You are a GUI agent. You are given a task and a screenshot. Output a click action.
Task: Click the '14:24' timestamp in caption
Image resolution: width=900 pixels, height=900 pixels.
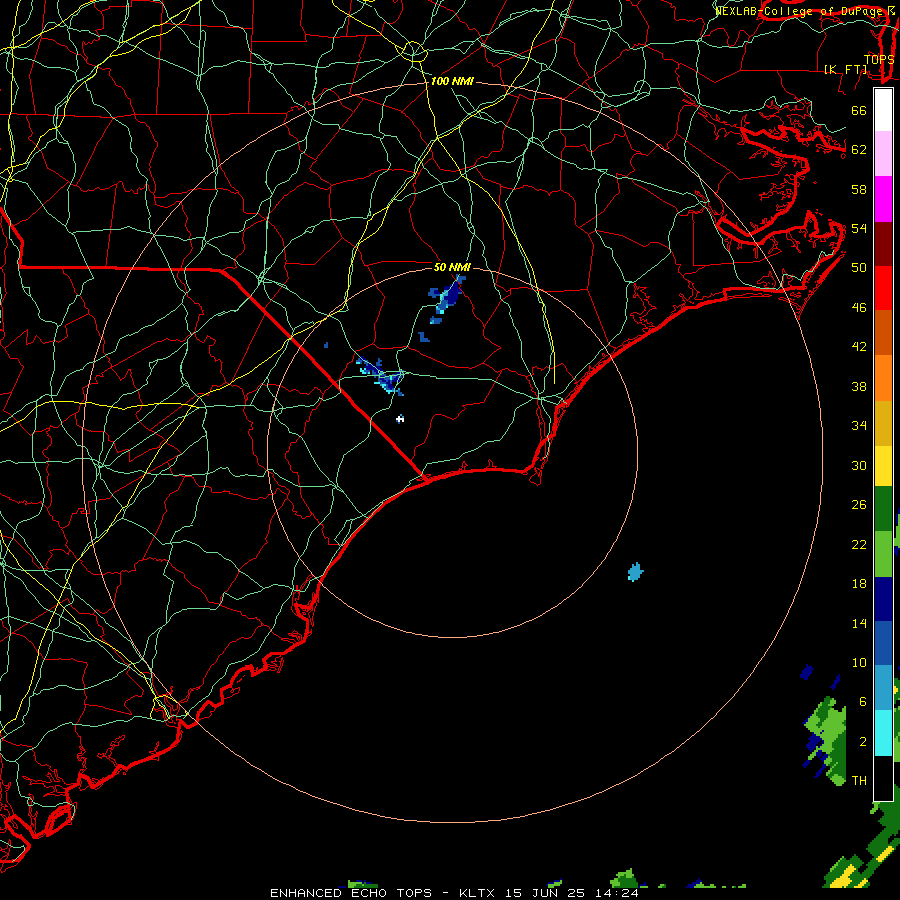coord(616,893)
